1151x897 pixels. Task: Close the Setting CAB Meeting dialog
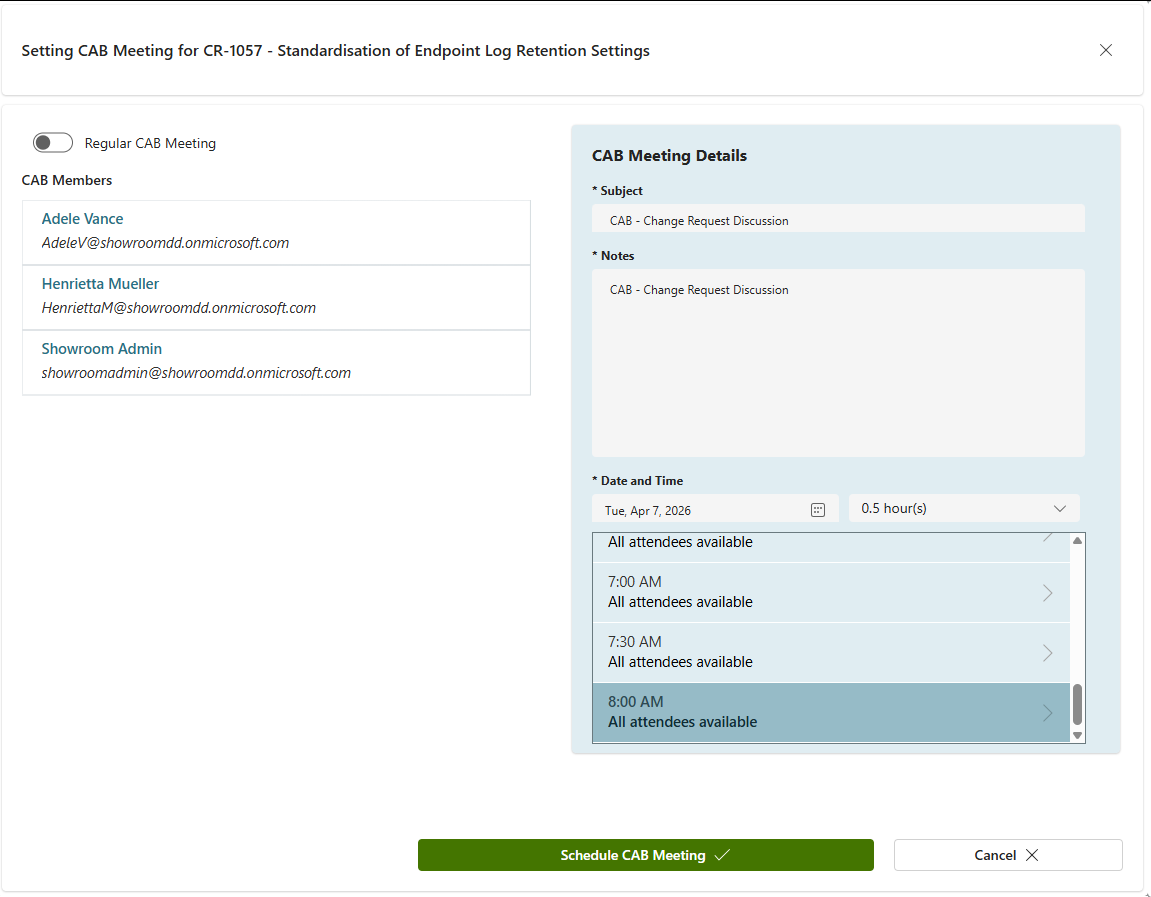pyautogui.click(x=1105, y=50)
